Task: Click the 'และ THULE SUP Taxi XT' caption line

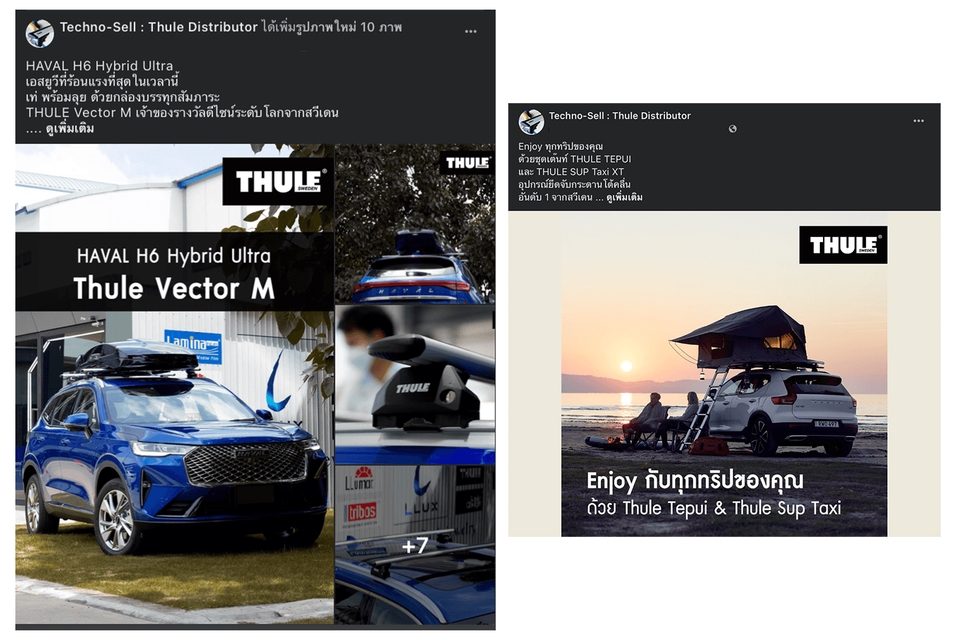Action: click(571, 171)
